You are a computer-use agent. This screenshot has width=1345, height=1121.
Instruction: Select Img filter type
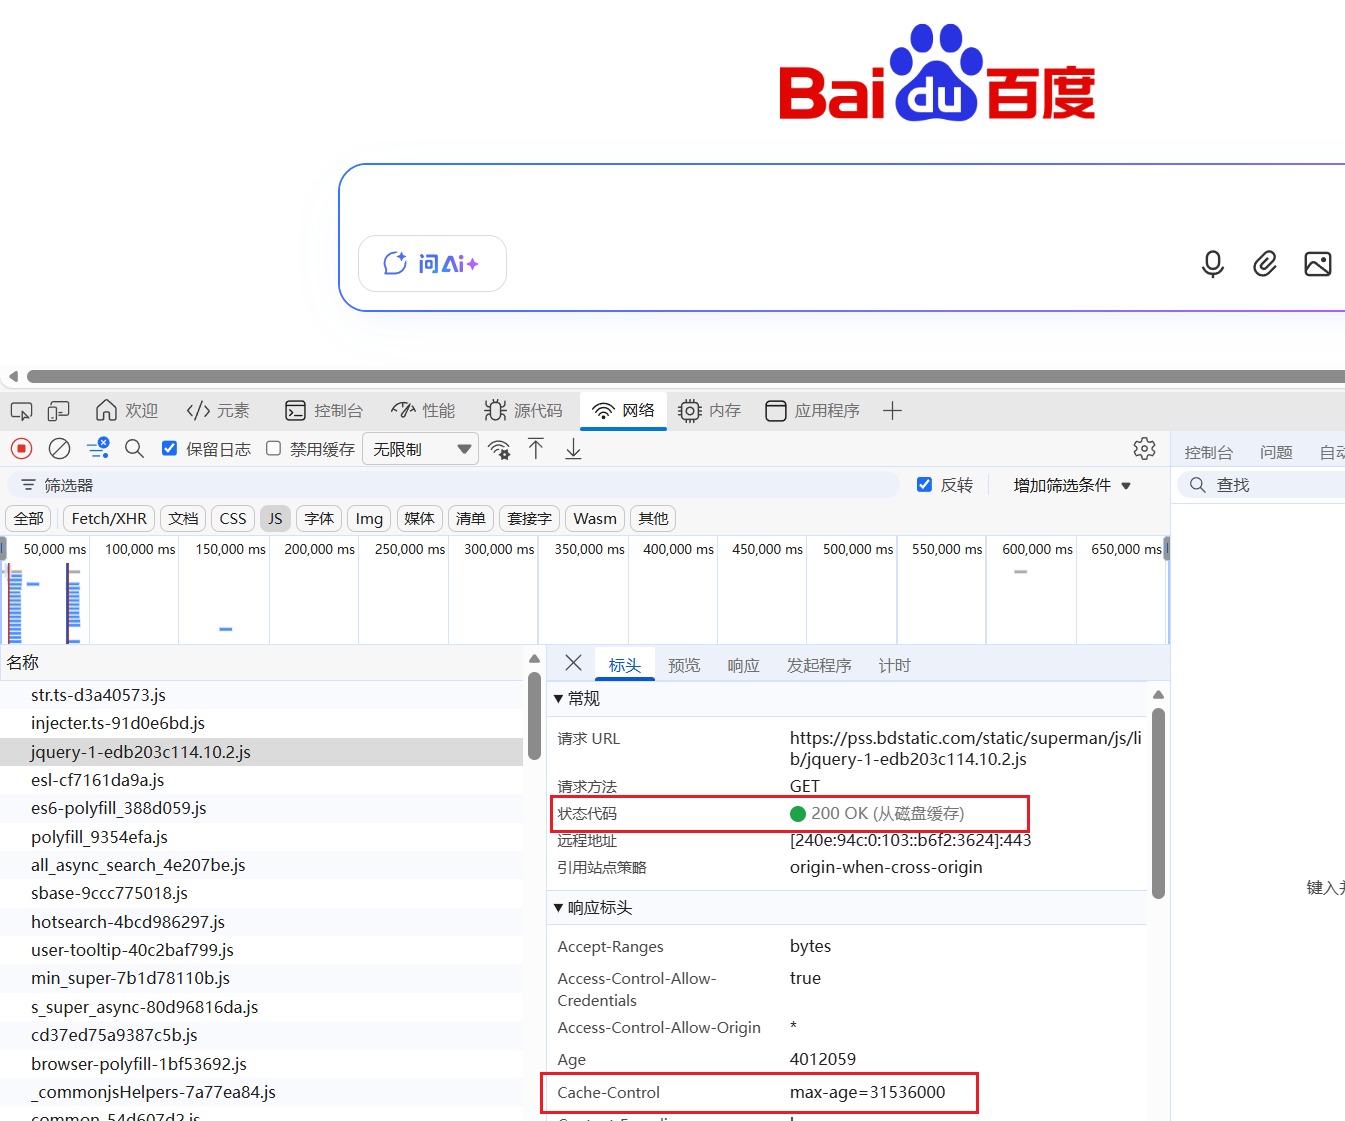pos(369,519)
